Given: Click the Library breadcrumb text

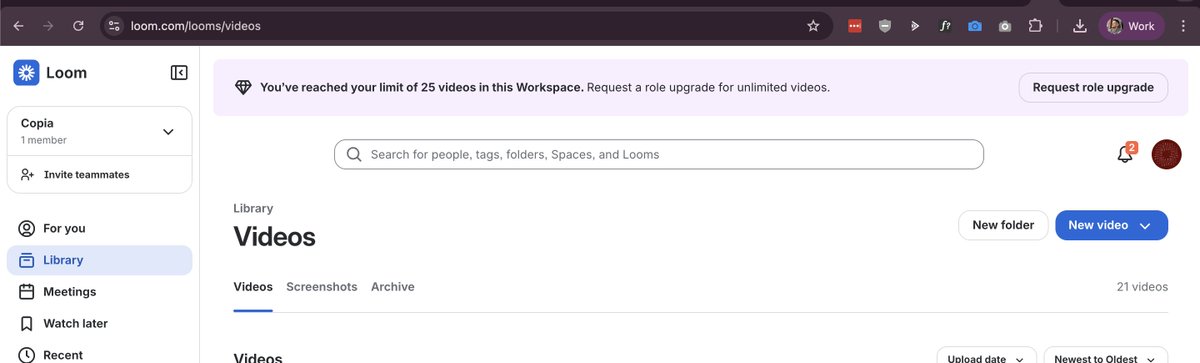Looking at the screenshot, I should click(253, 209).
